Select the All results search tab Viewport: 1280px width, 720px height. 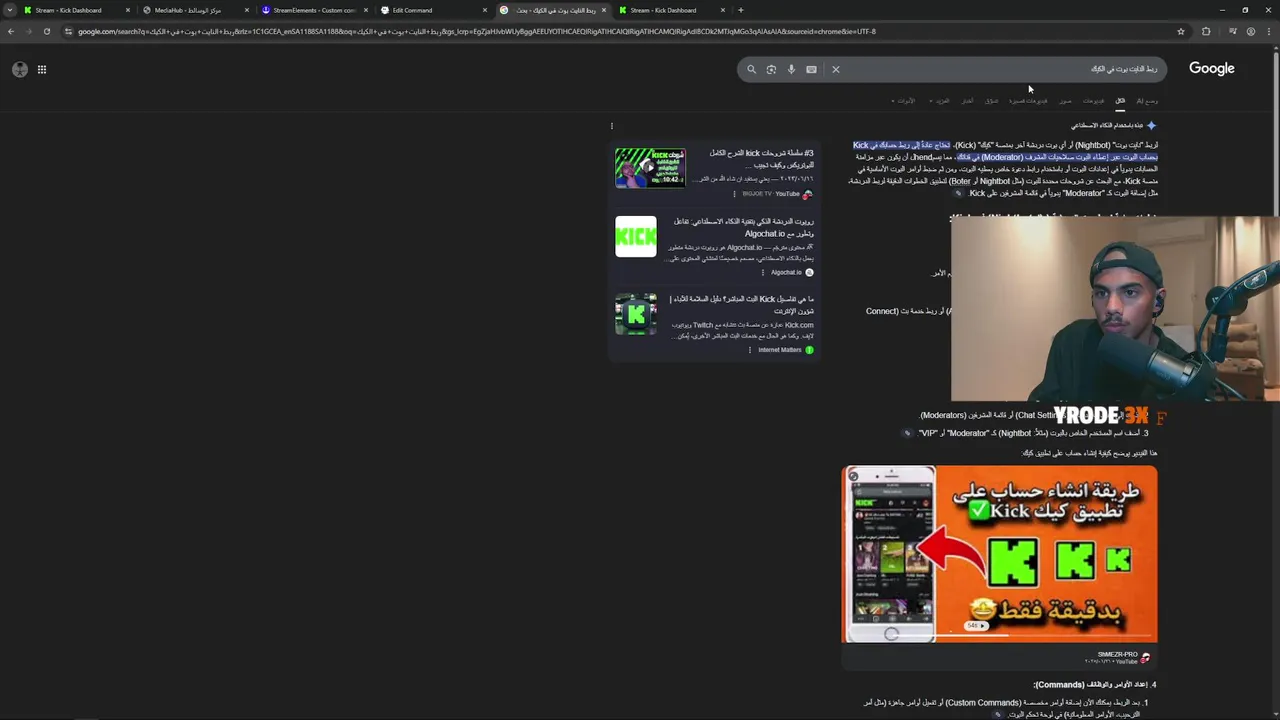point(1120,100)
